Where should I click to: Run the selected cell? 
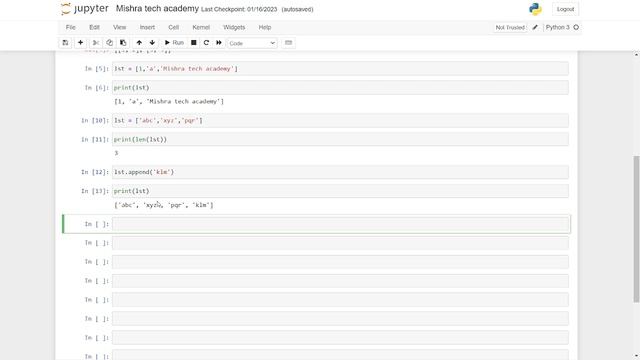pyautogui.click(x=174, y=43)
